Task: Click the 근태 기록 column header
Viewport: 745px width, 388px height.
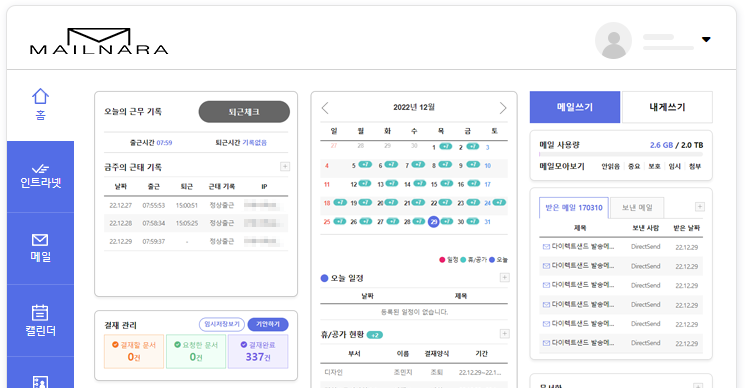Action: point(221,187)
